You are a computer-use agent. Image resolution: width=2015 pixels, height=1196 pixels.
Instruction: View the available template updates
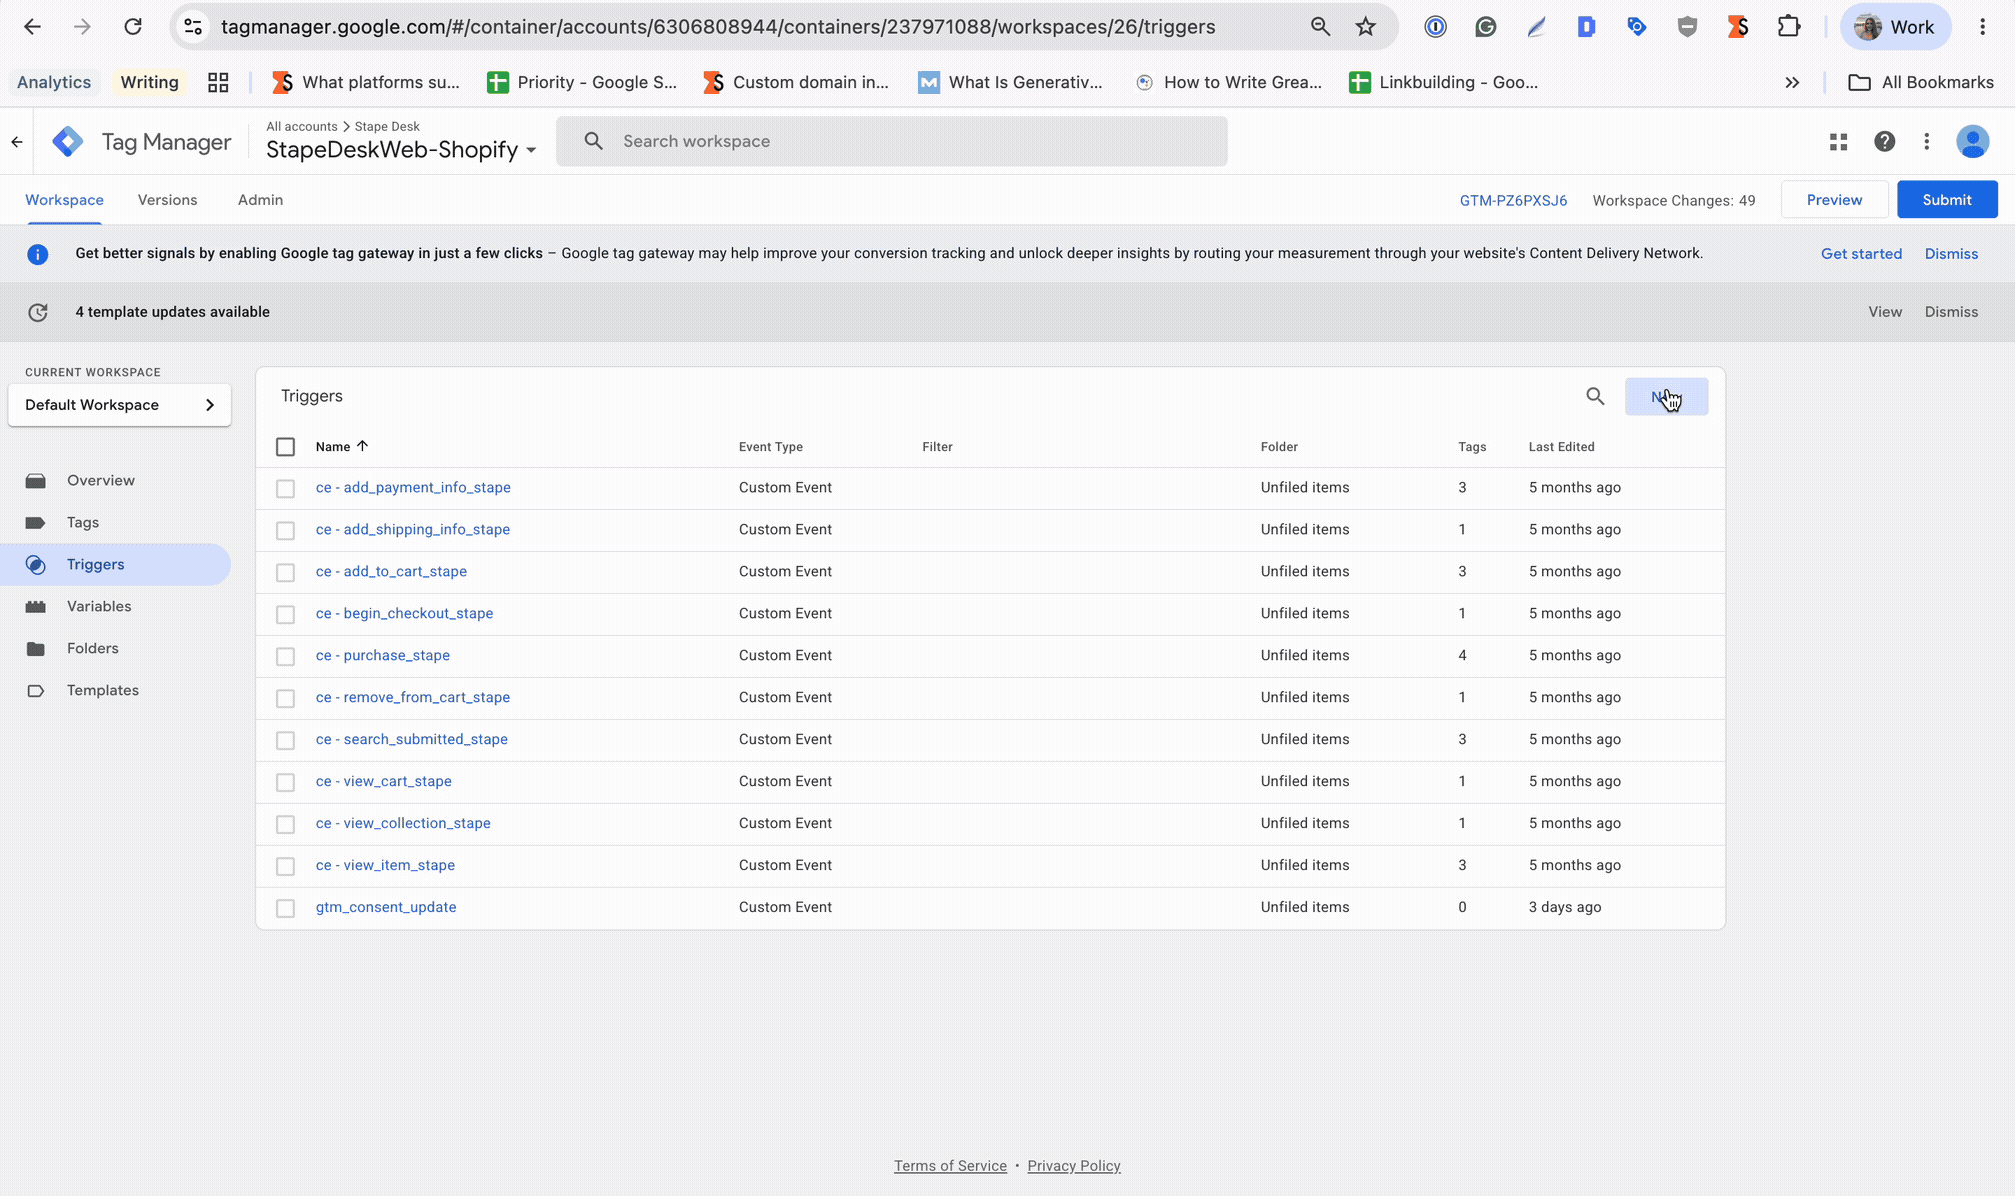point(1885,312)
